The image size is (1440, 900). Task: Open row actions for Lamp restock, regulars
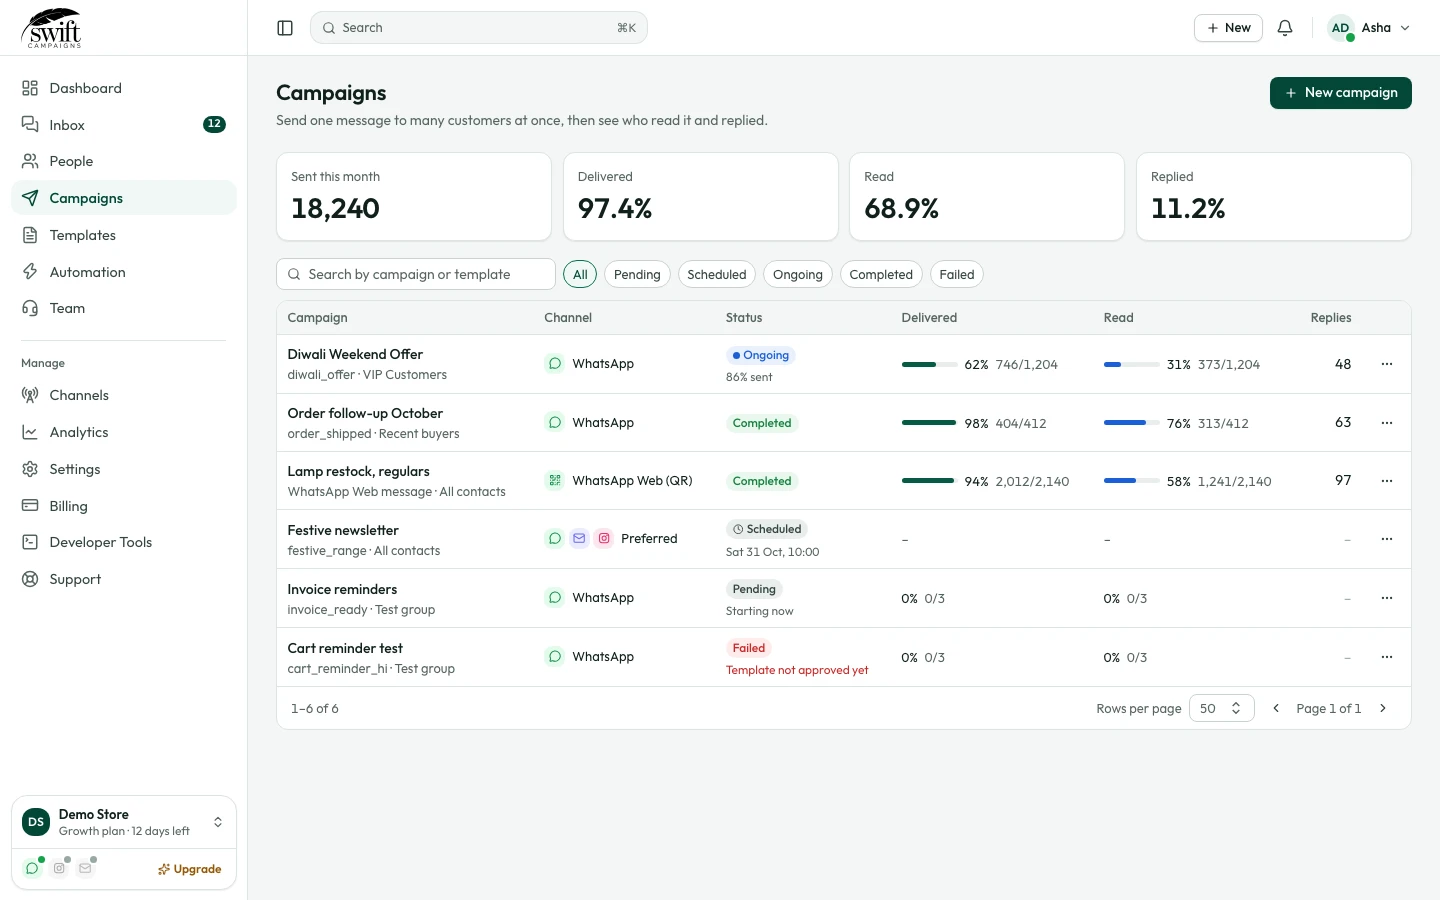click(1387, 481)
